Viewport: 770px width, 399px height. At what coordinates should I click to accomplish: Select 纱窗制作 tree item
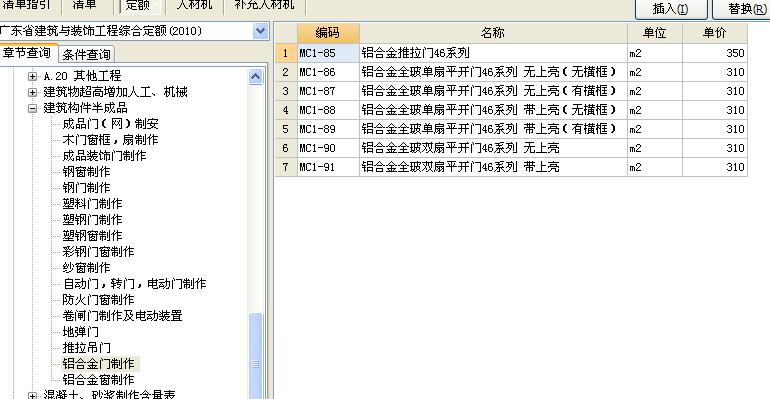tap(86, 268)
